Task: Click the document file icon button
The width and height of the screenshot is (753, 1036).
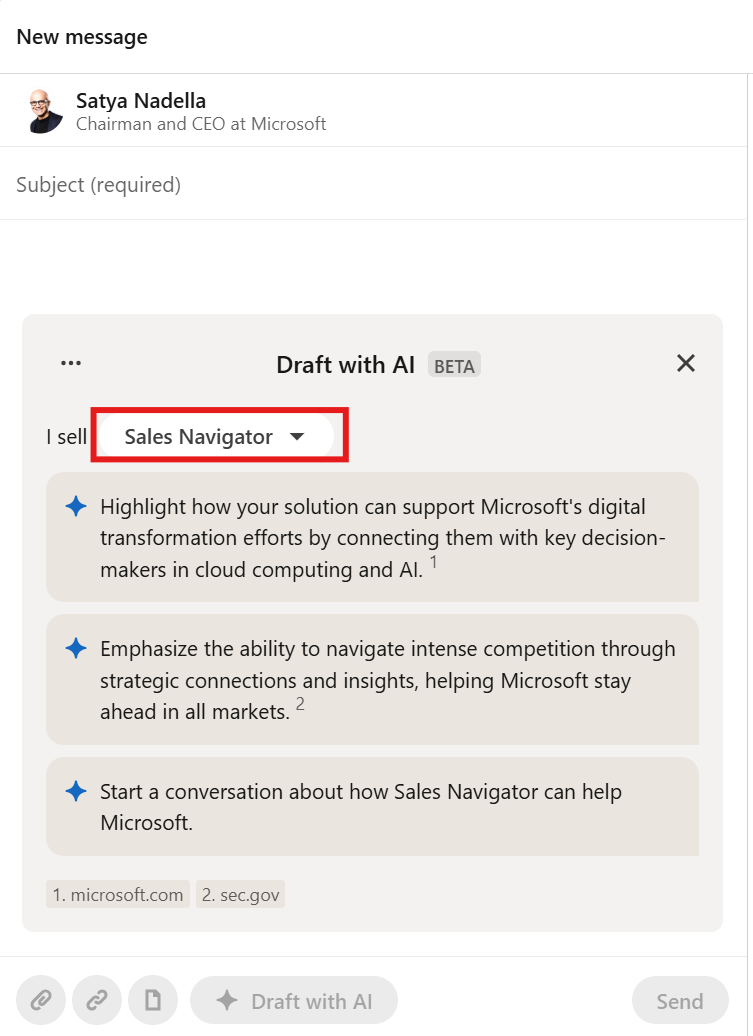Action: pos(153,1000)
